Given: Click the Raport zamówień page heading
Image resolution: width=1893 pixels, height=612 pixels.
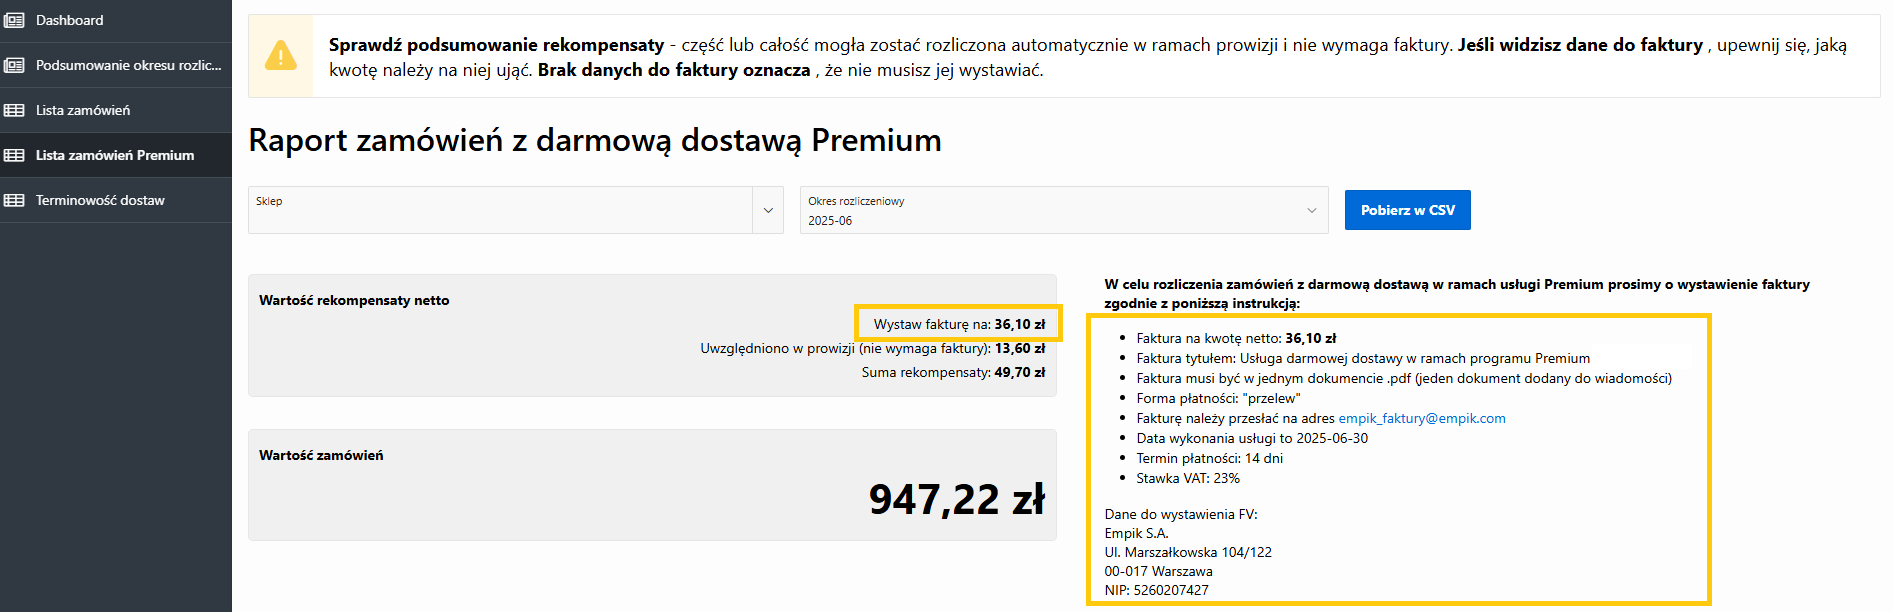Looking at the screenshot, I should point(594,140).
